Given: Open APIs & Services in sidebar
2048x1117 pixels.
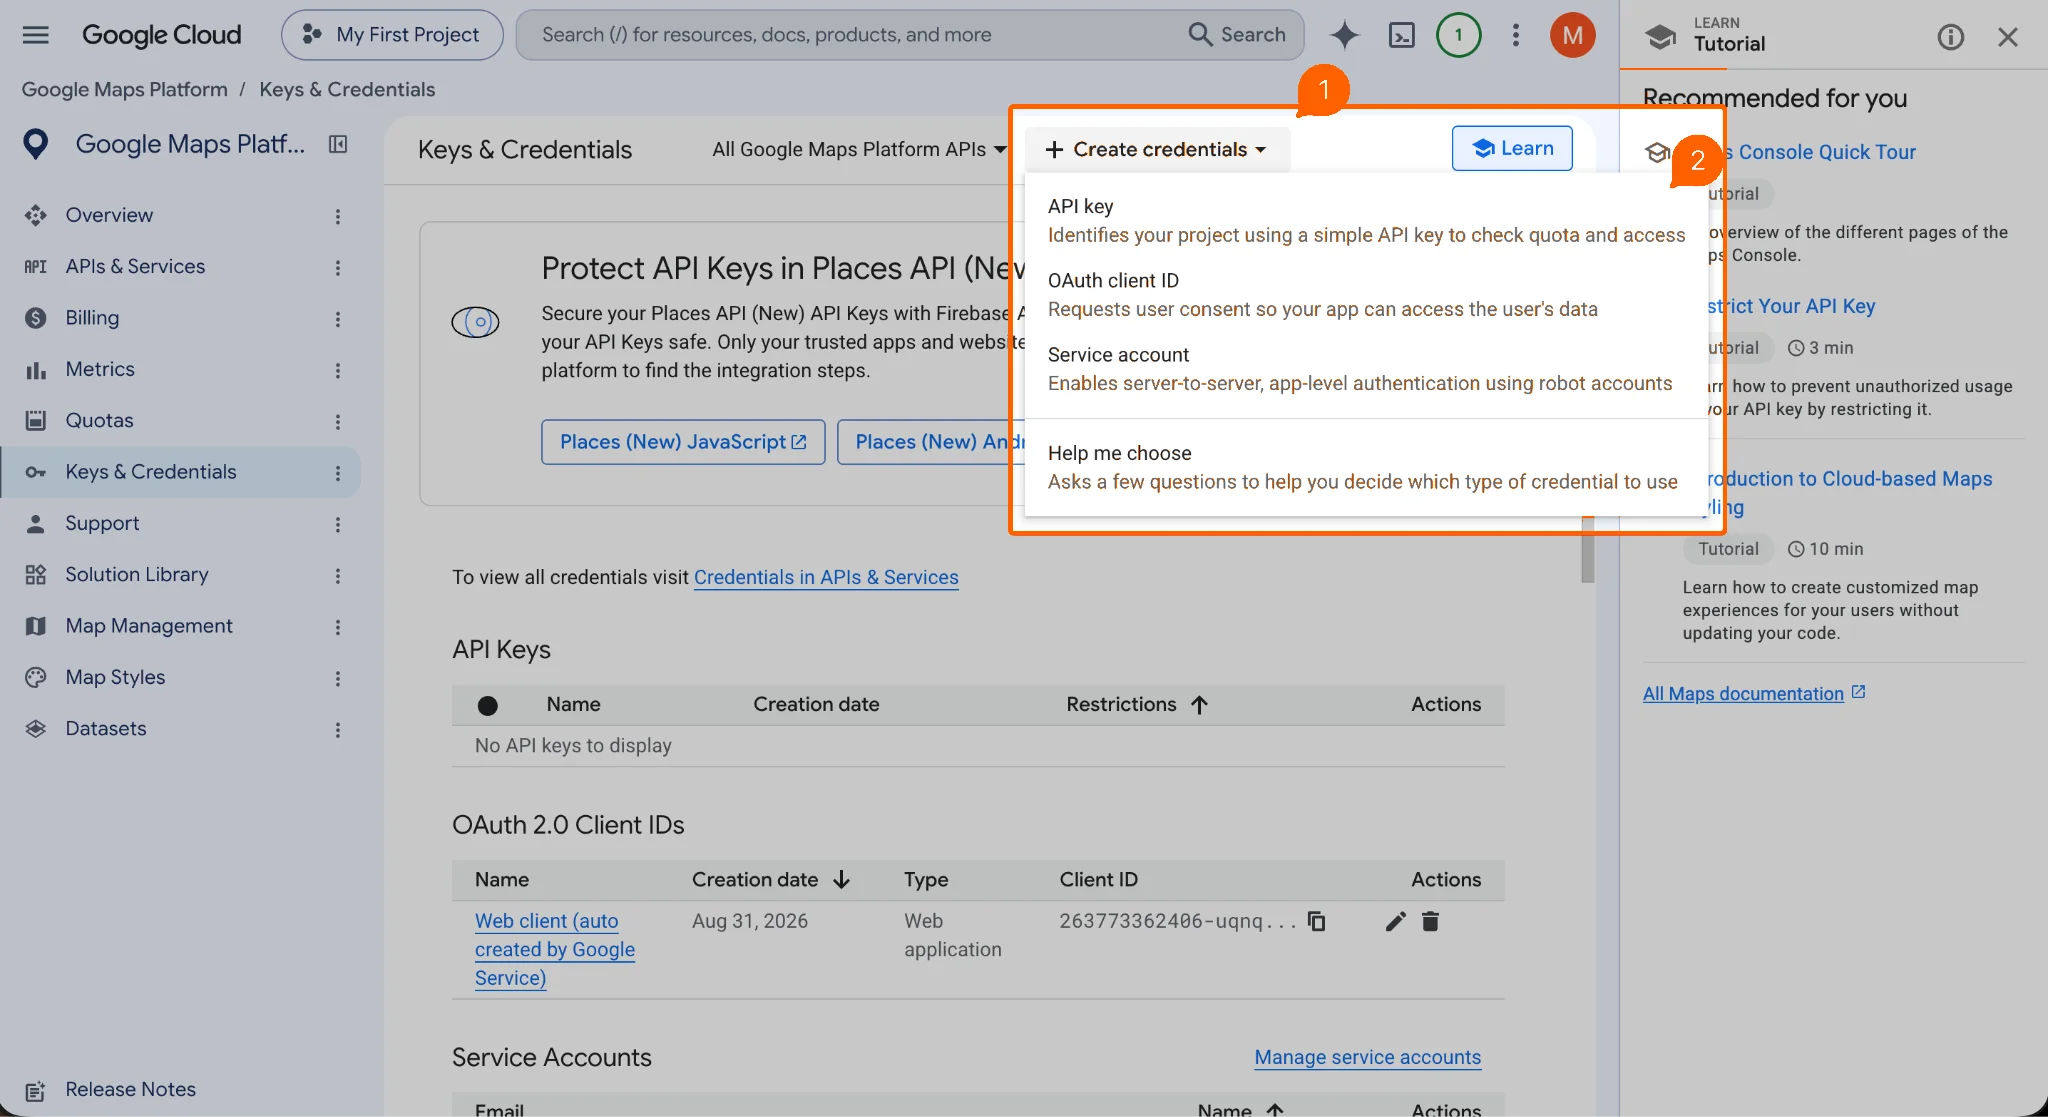Looking at the screenshot, I should pos(135,266).
